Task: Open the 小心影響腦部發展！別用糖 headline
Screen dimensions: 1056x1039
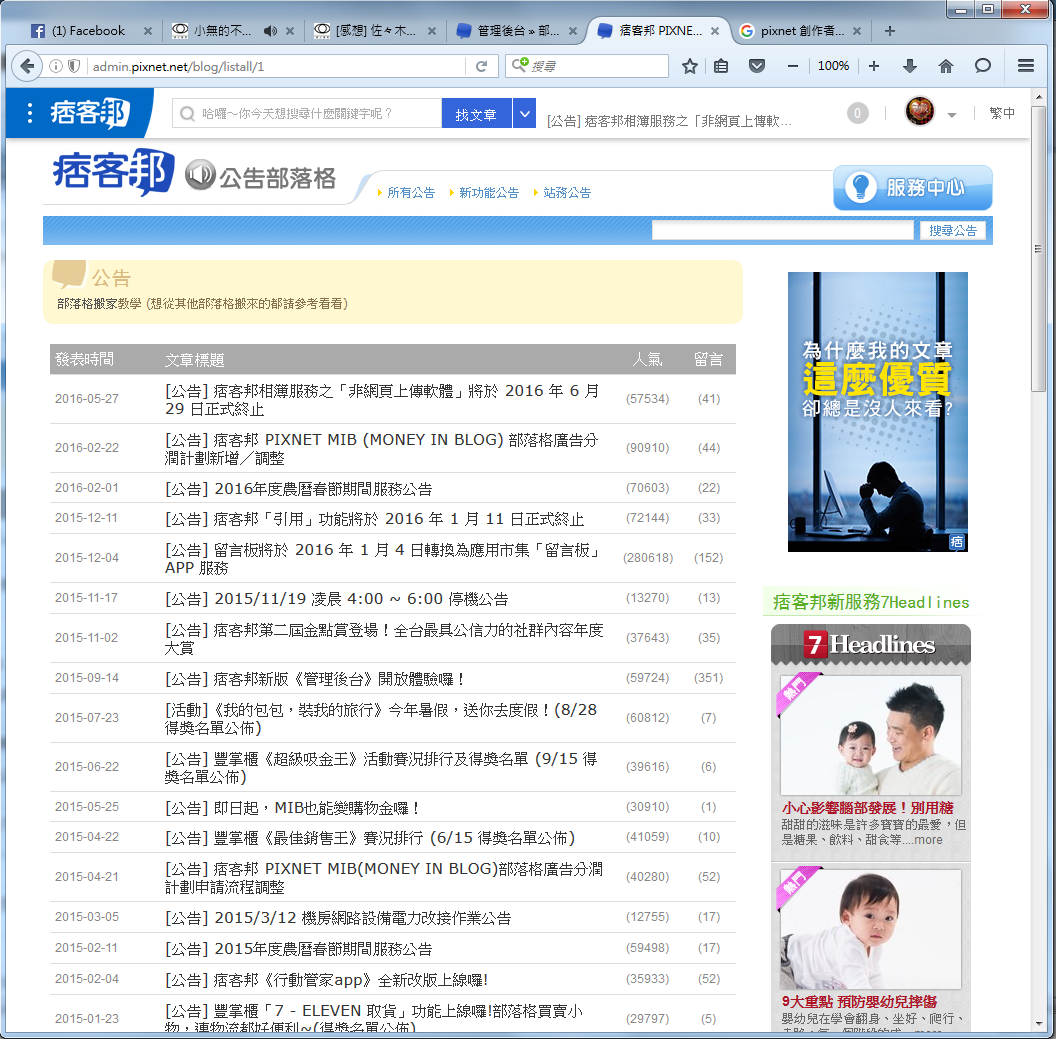Action: point(867,807)
